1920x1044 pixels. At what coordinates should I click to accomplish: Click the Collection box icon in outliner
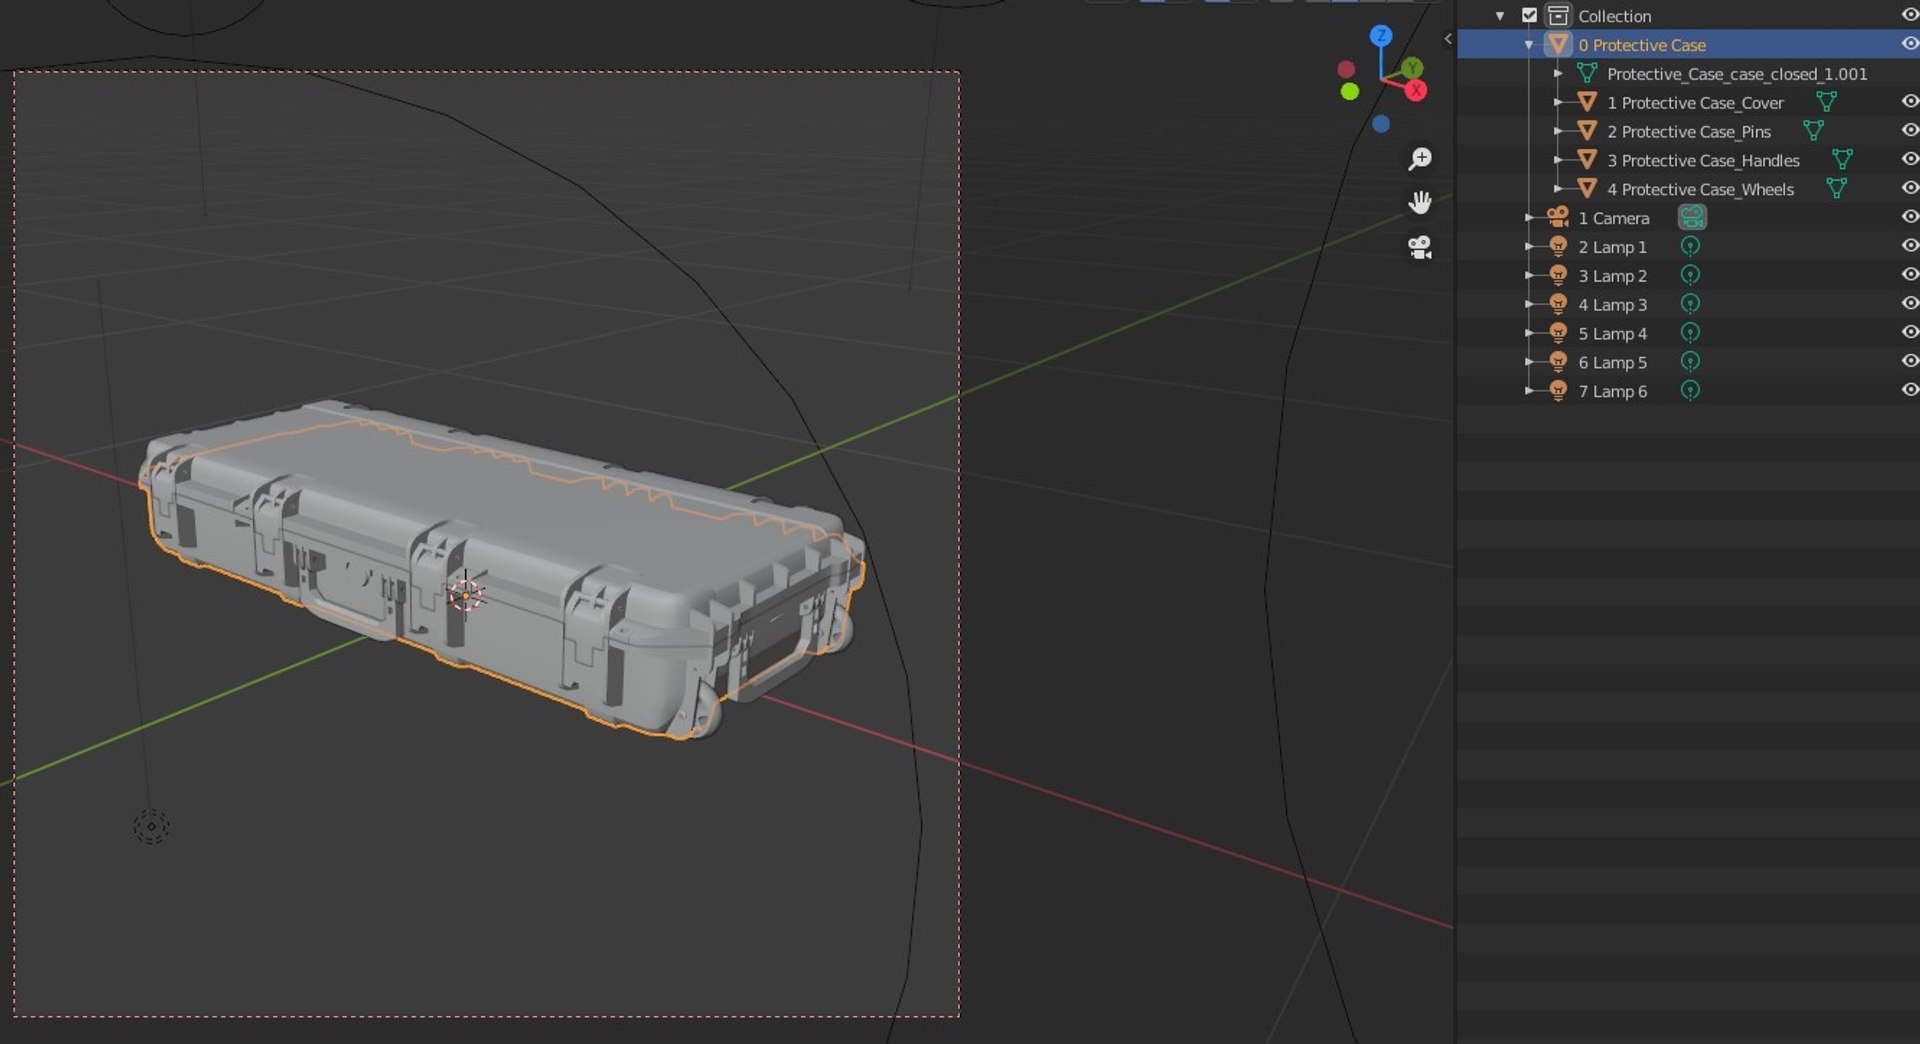tap(1558, 16)
